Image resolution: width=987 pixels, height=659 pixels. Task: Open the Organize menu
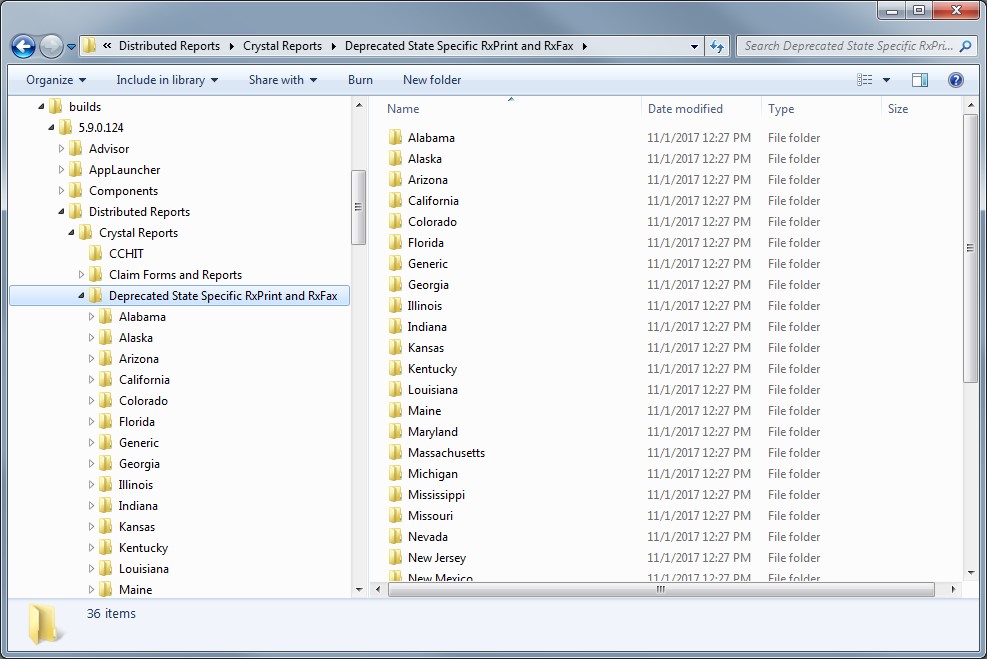pyautogui.click(x=55, y=79)
